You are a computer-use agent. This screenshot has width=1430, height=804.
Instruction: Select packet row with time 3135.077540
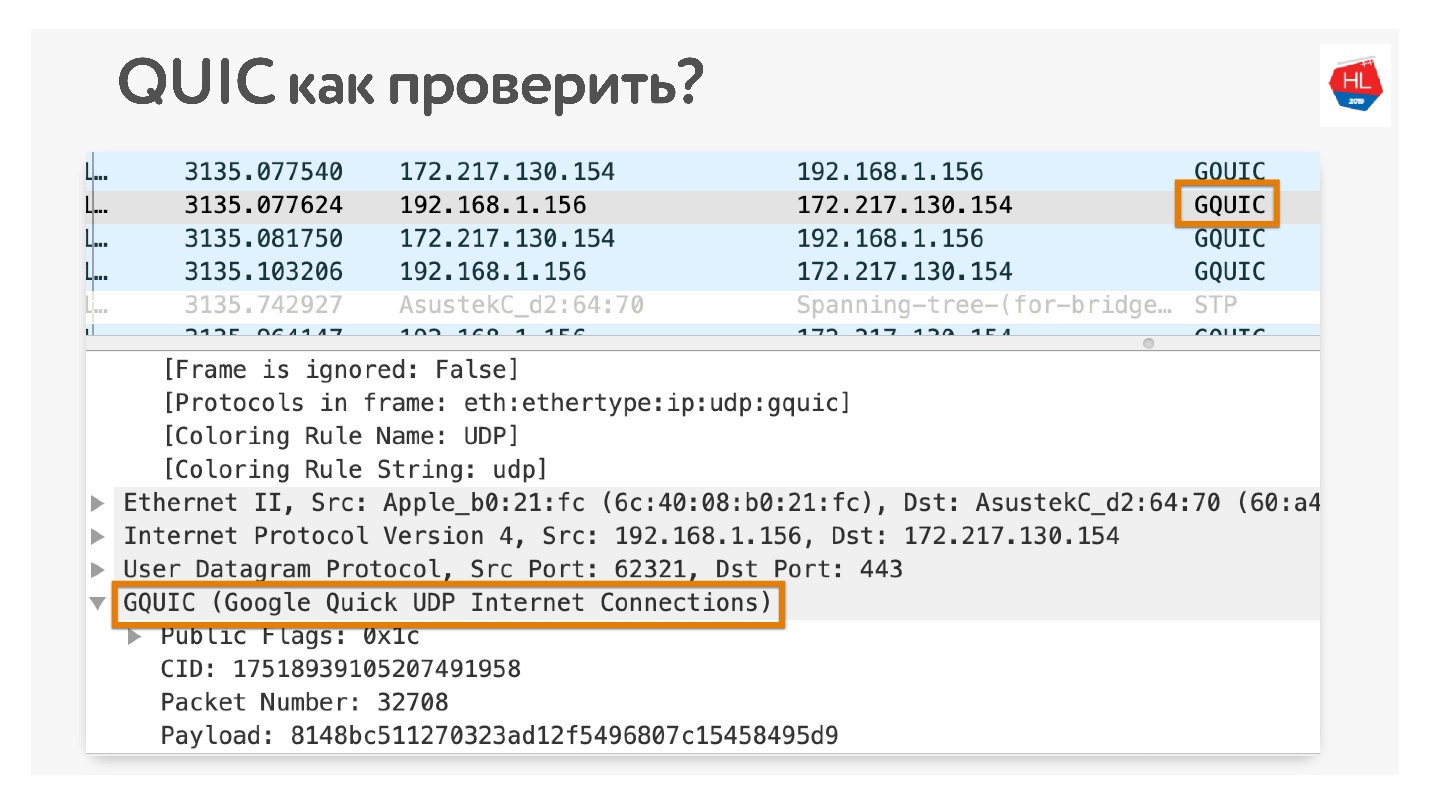tap(702, 172)
